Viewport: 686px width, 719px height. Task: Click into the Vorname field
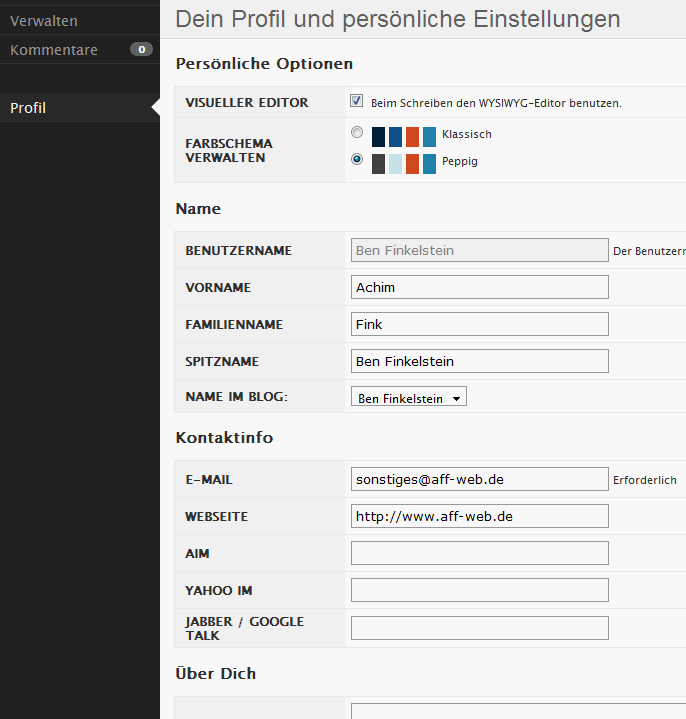point(479,287)
